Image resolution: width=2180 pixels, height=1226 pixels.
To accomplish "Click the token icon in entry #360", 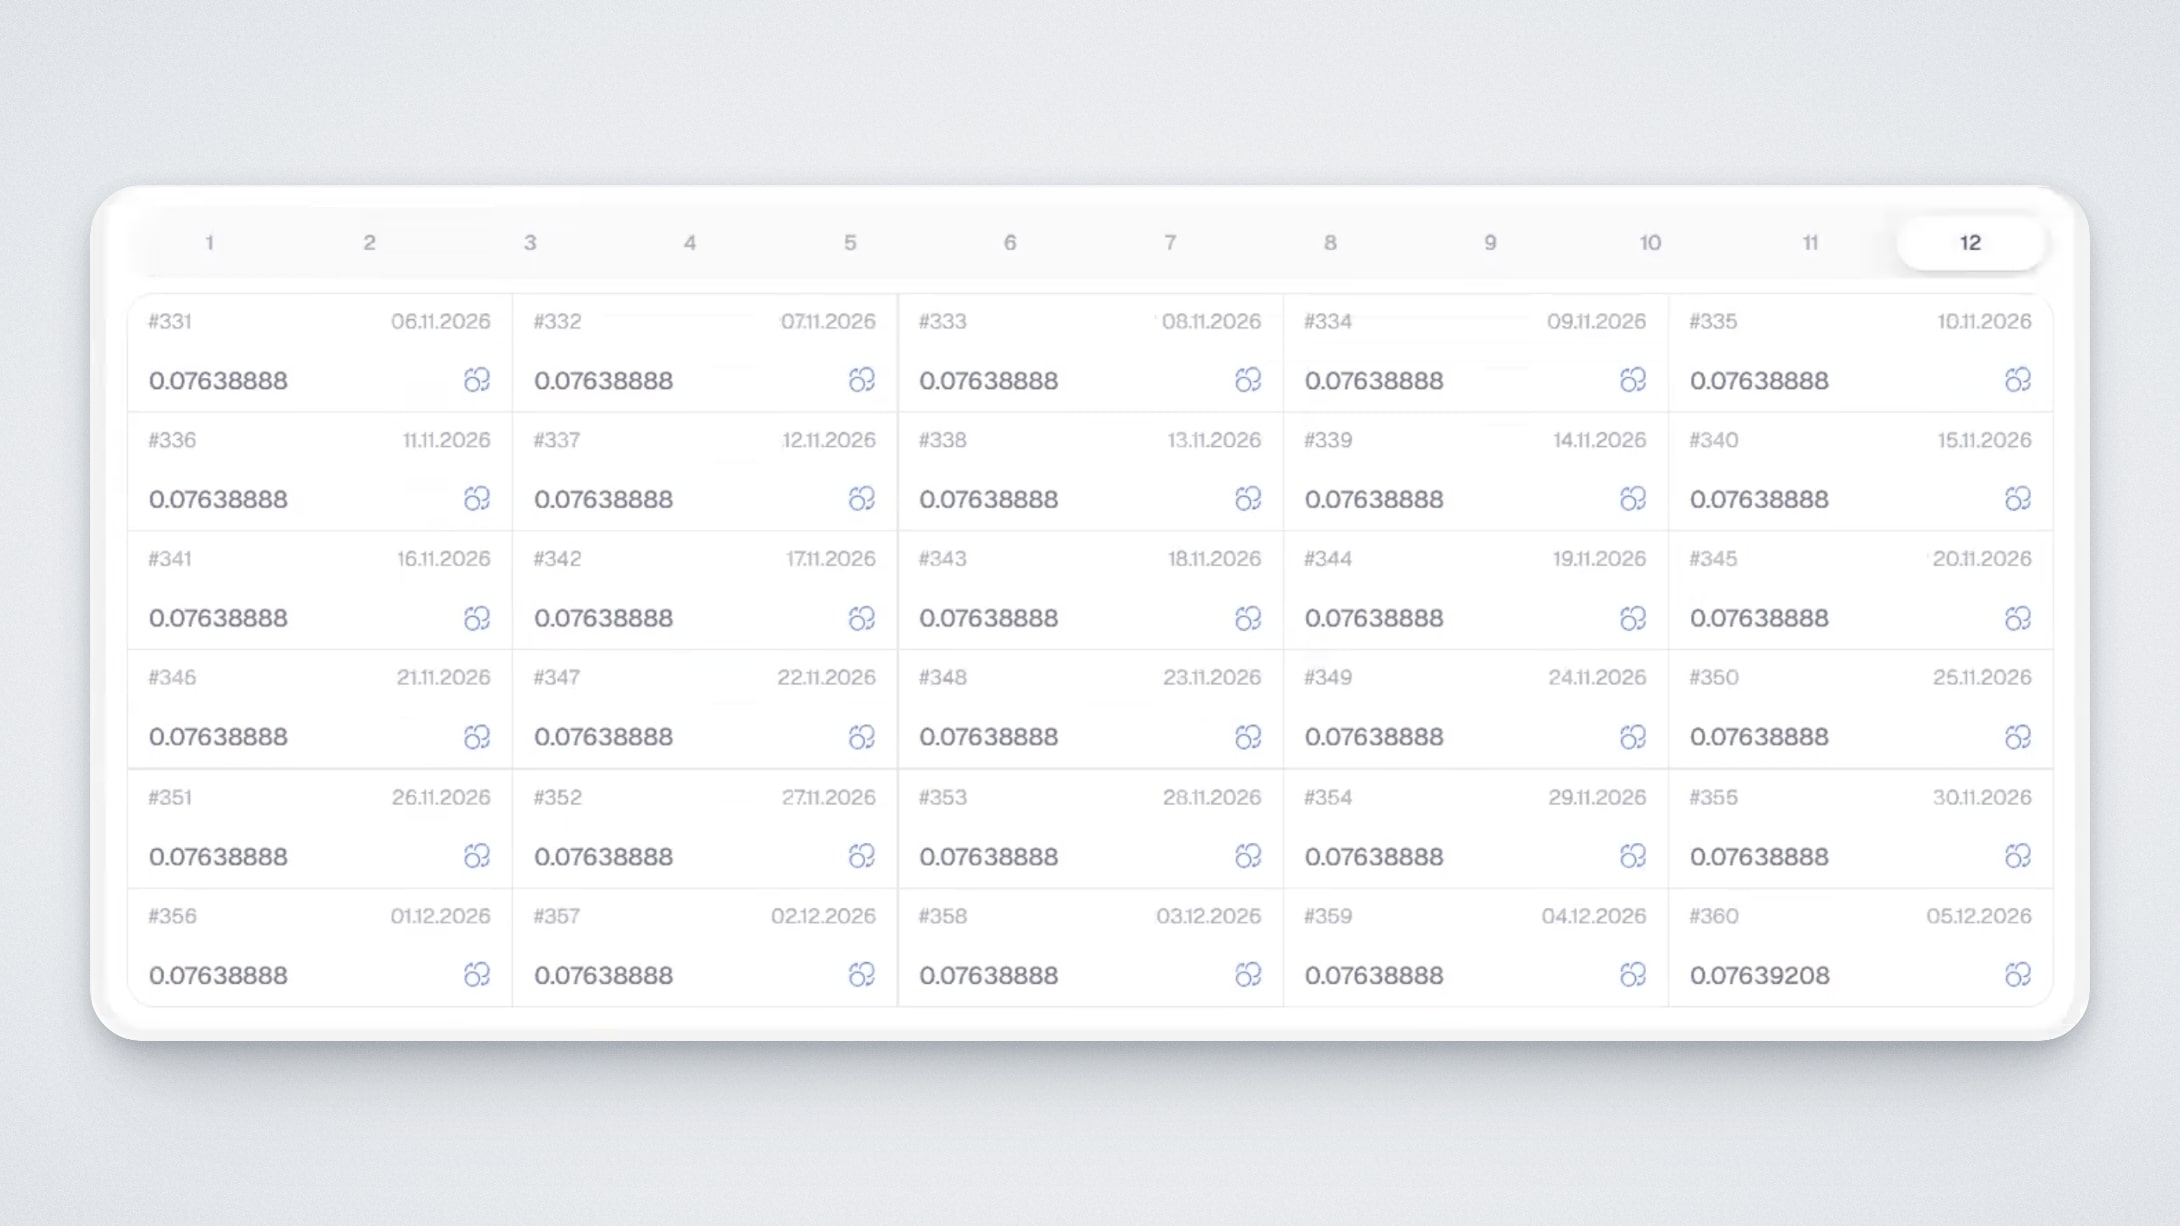I will pos(2017,974).
